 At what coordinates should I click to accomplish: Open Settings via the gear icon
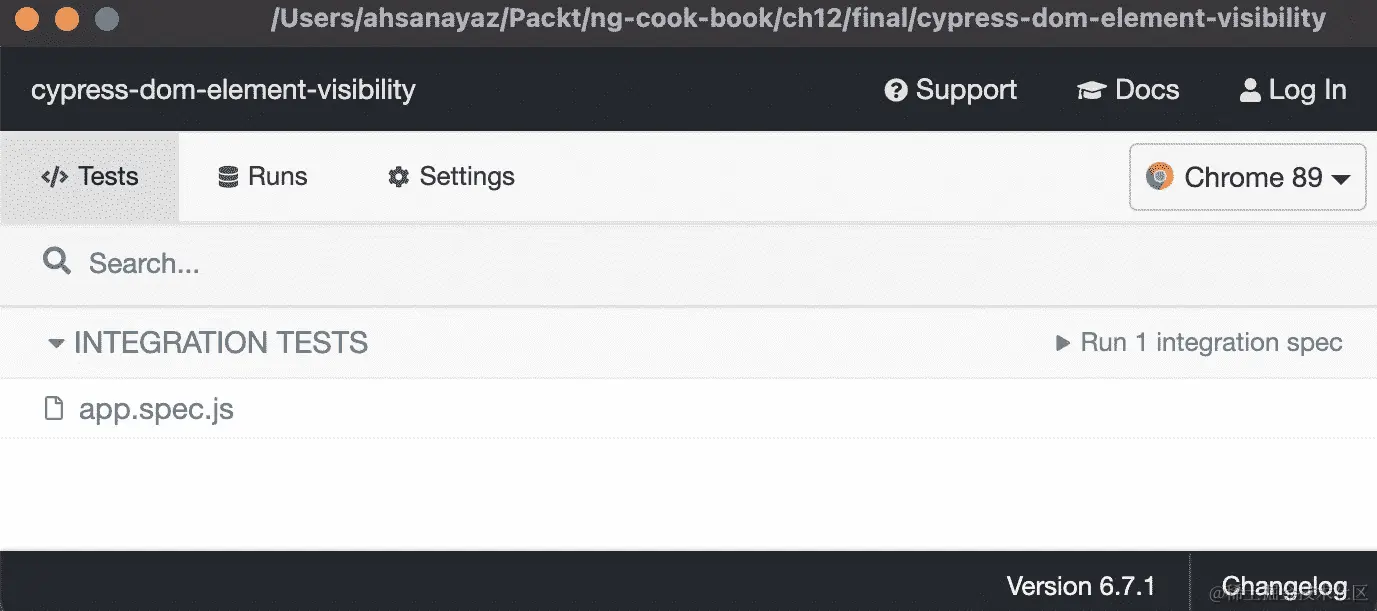pyautogui.click(x=398, y=176)
